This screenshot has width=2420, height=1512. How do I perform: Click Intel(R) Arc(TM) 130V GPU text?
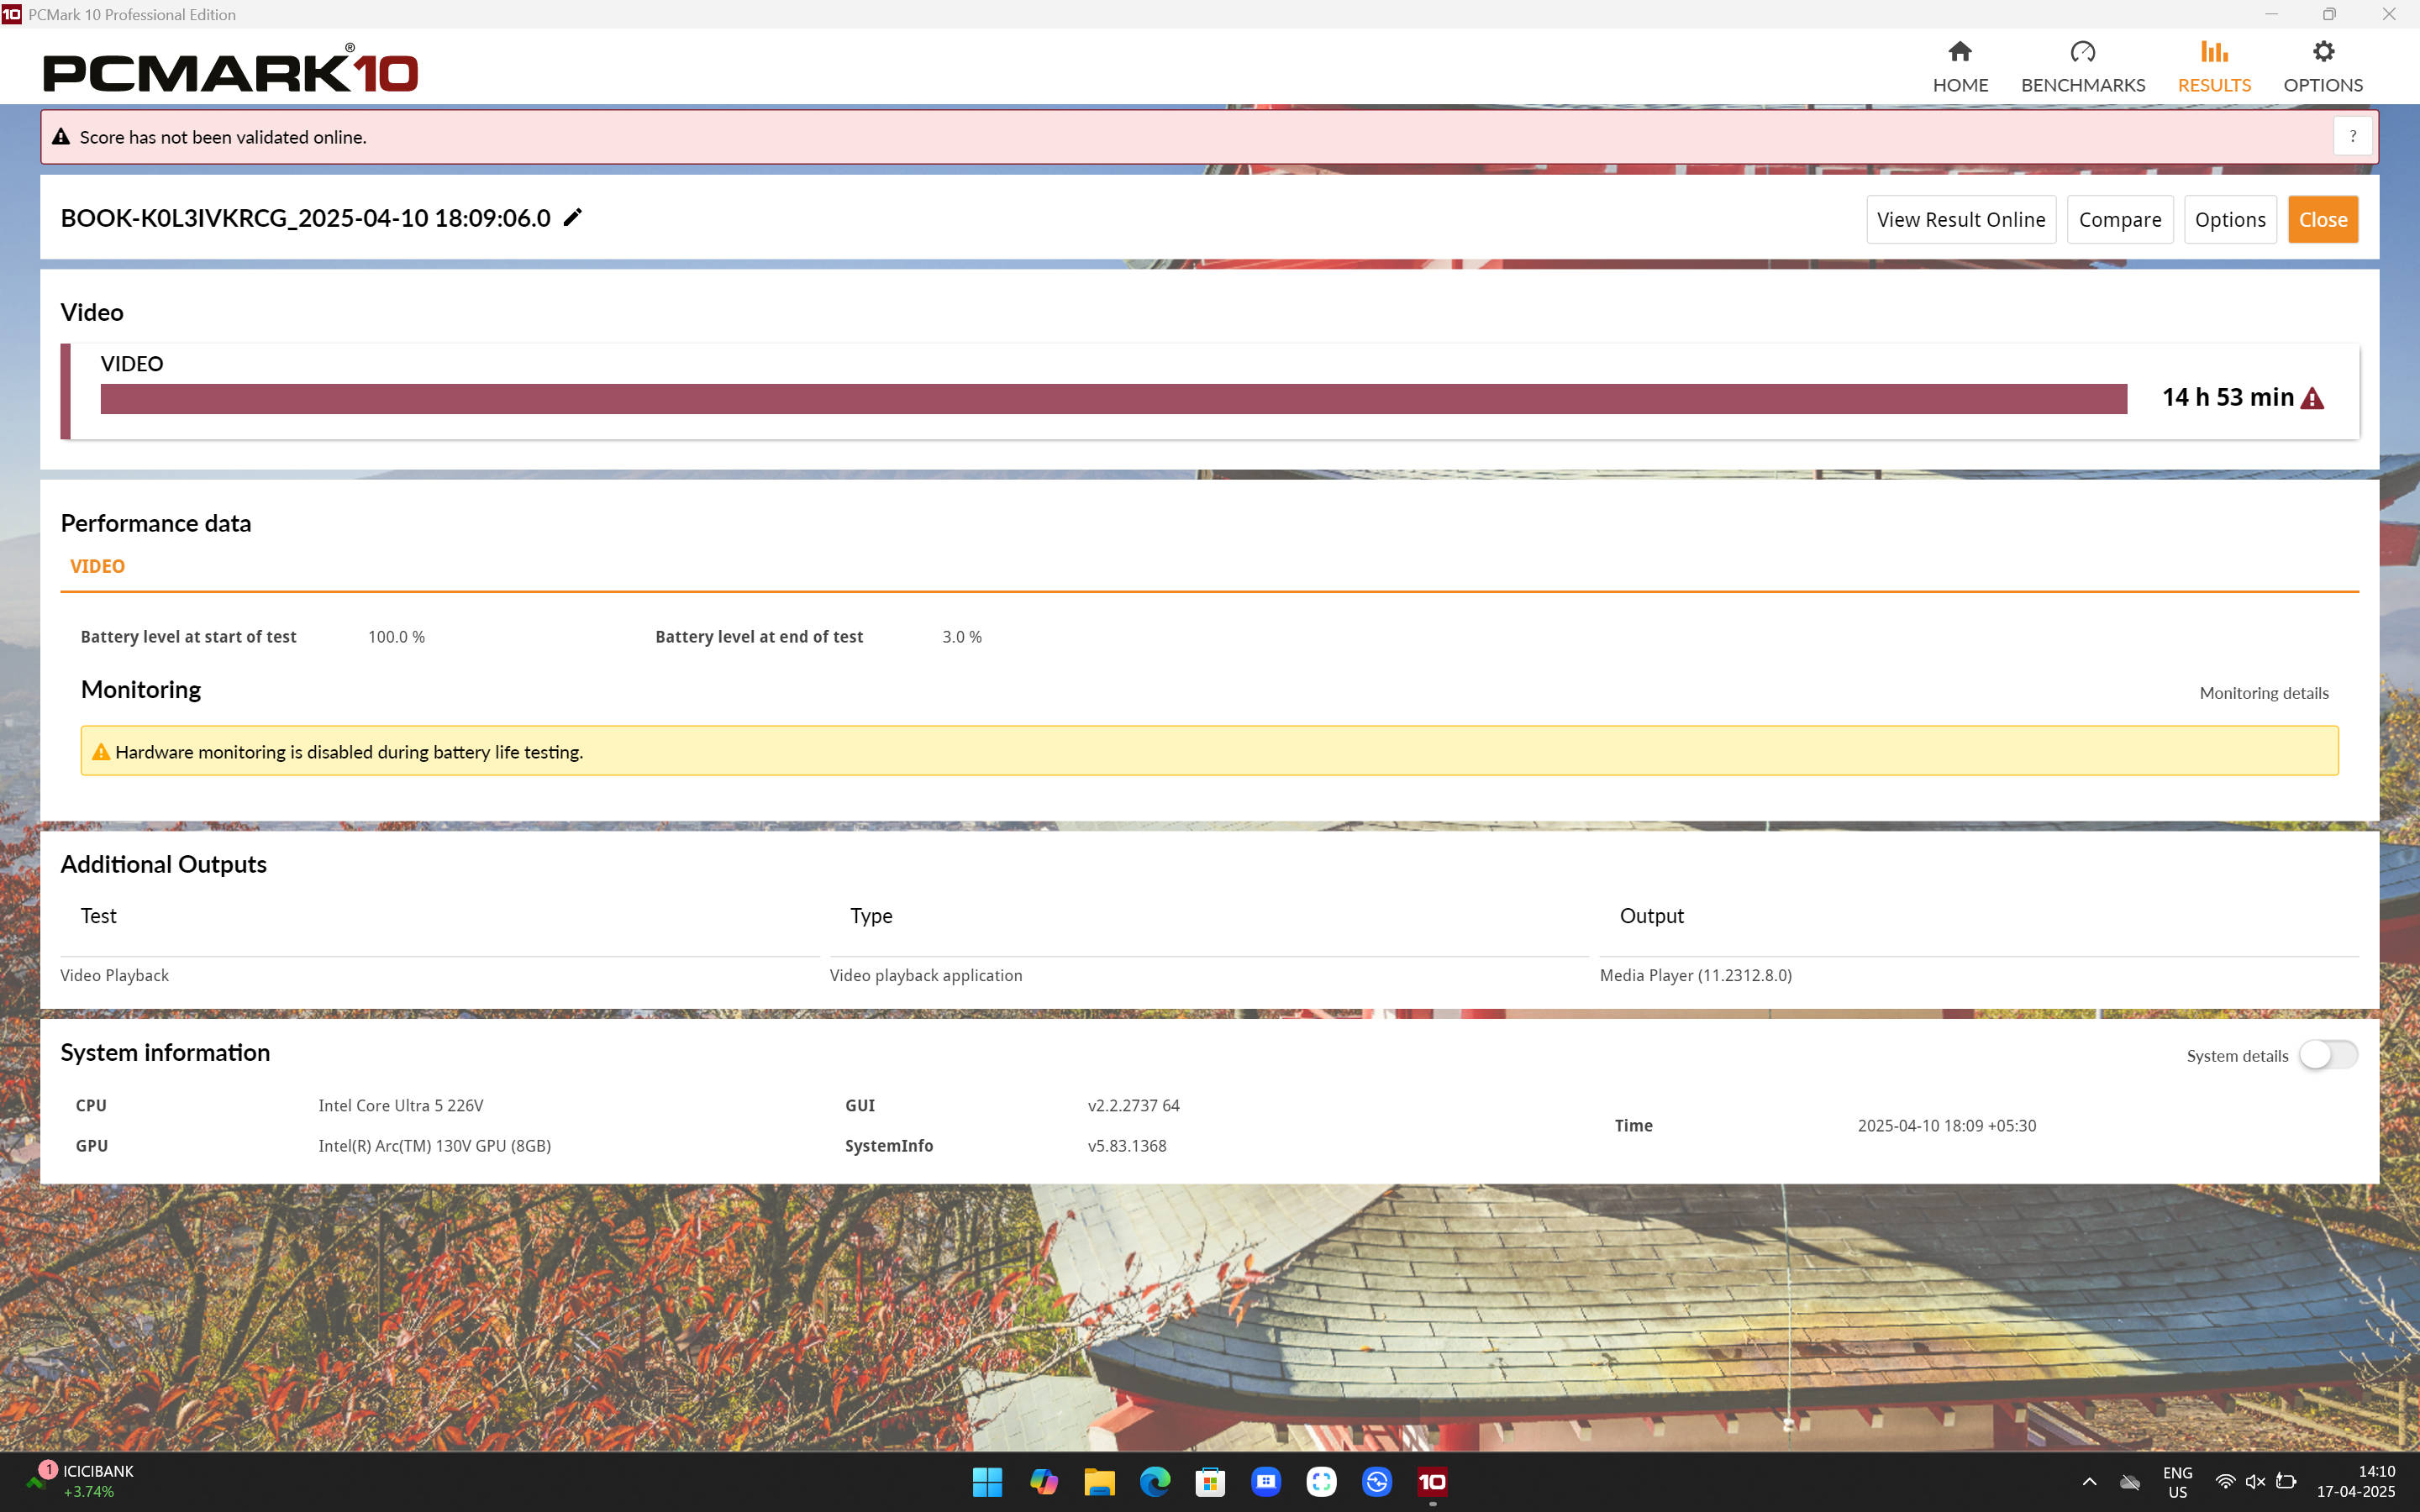[434, 1146]
